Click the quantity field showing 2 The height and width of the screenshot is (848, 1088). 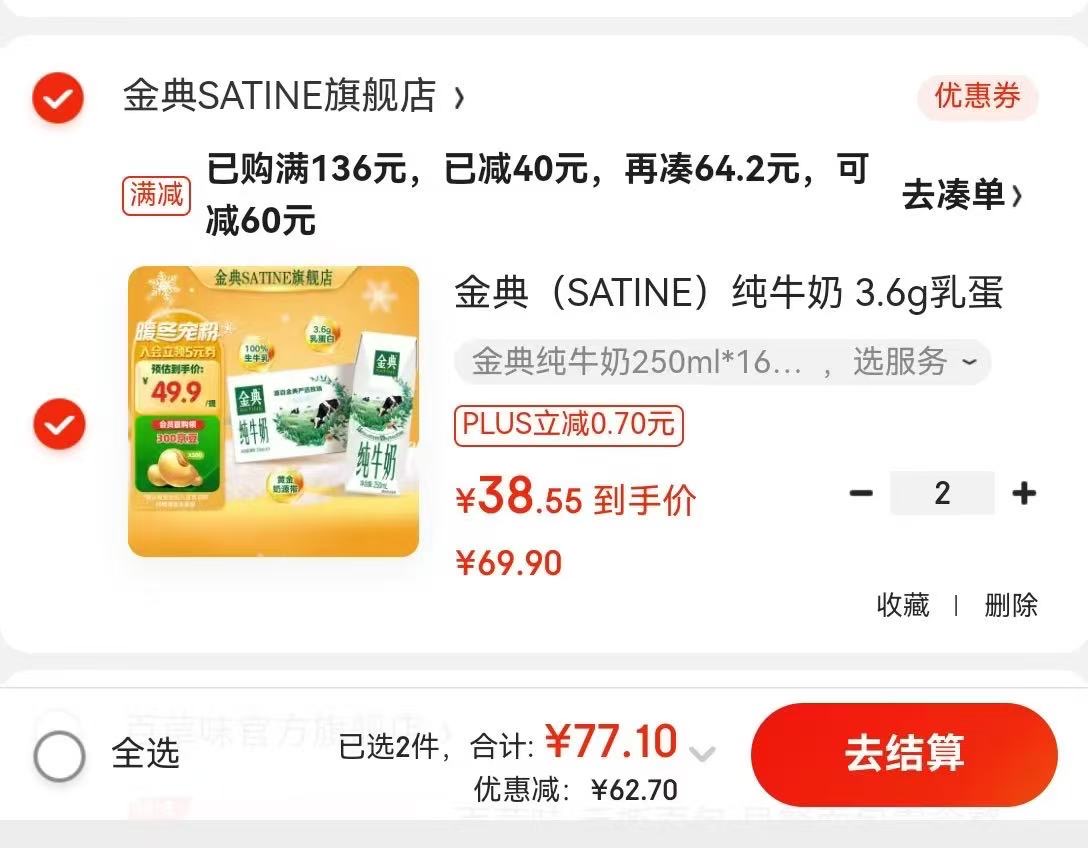(x=942, y=493)
